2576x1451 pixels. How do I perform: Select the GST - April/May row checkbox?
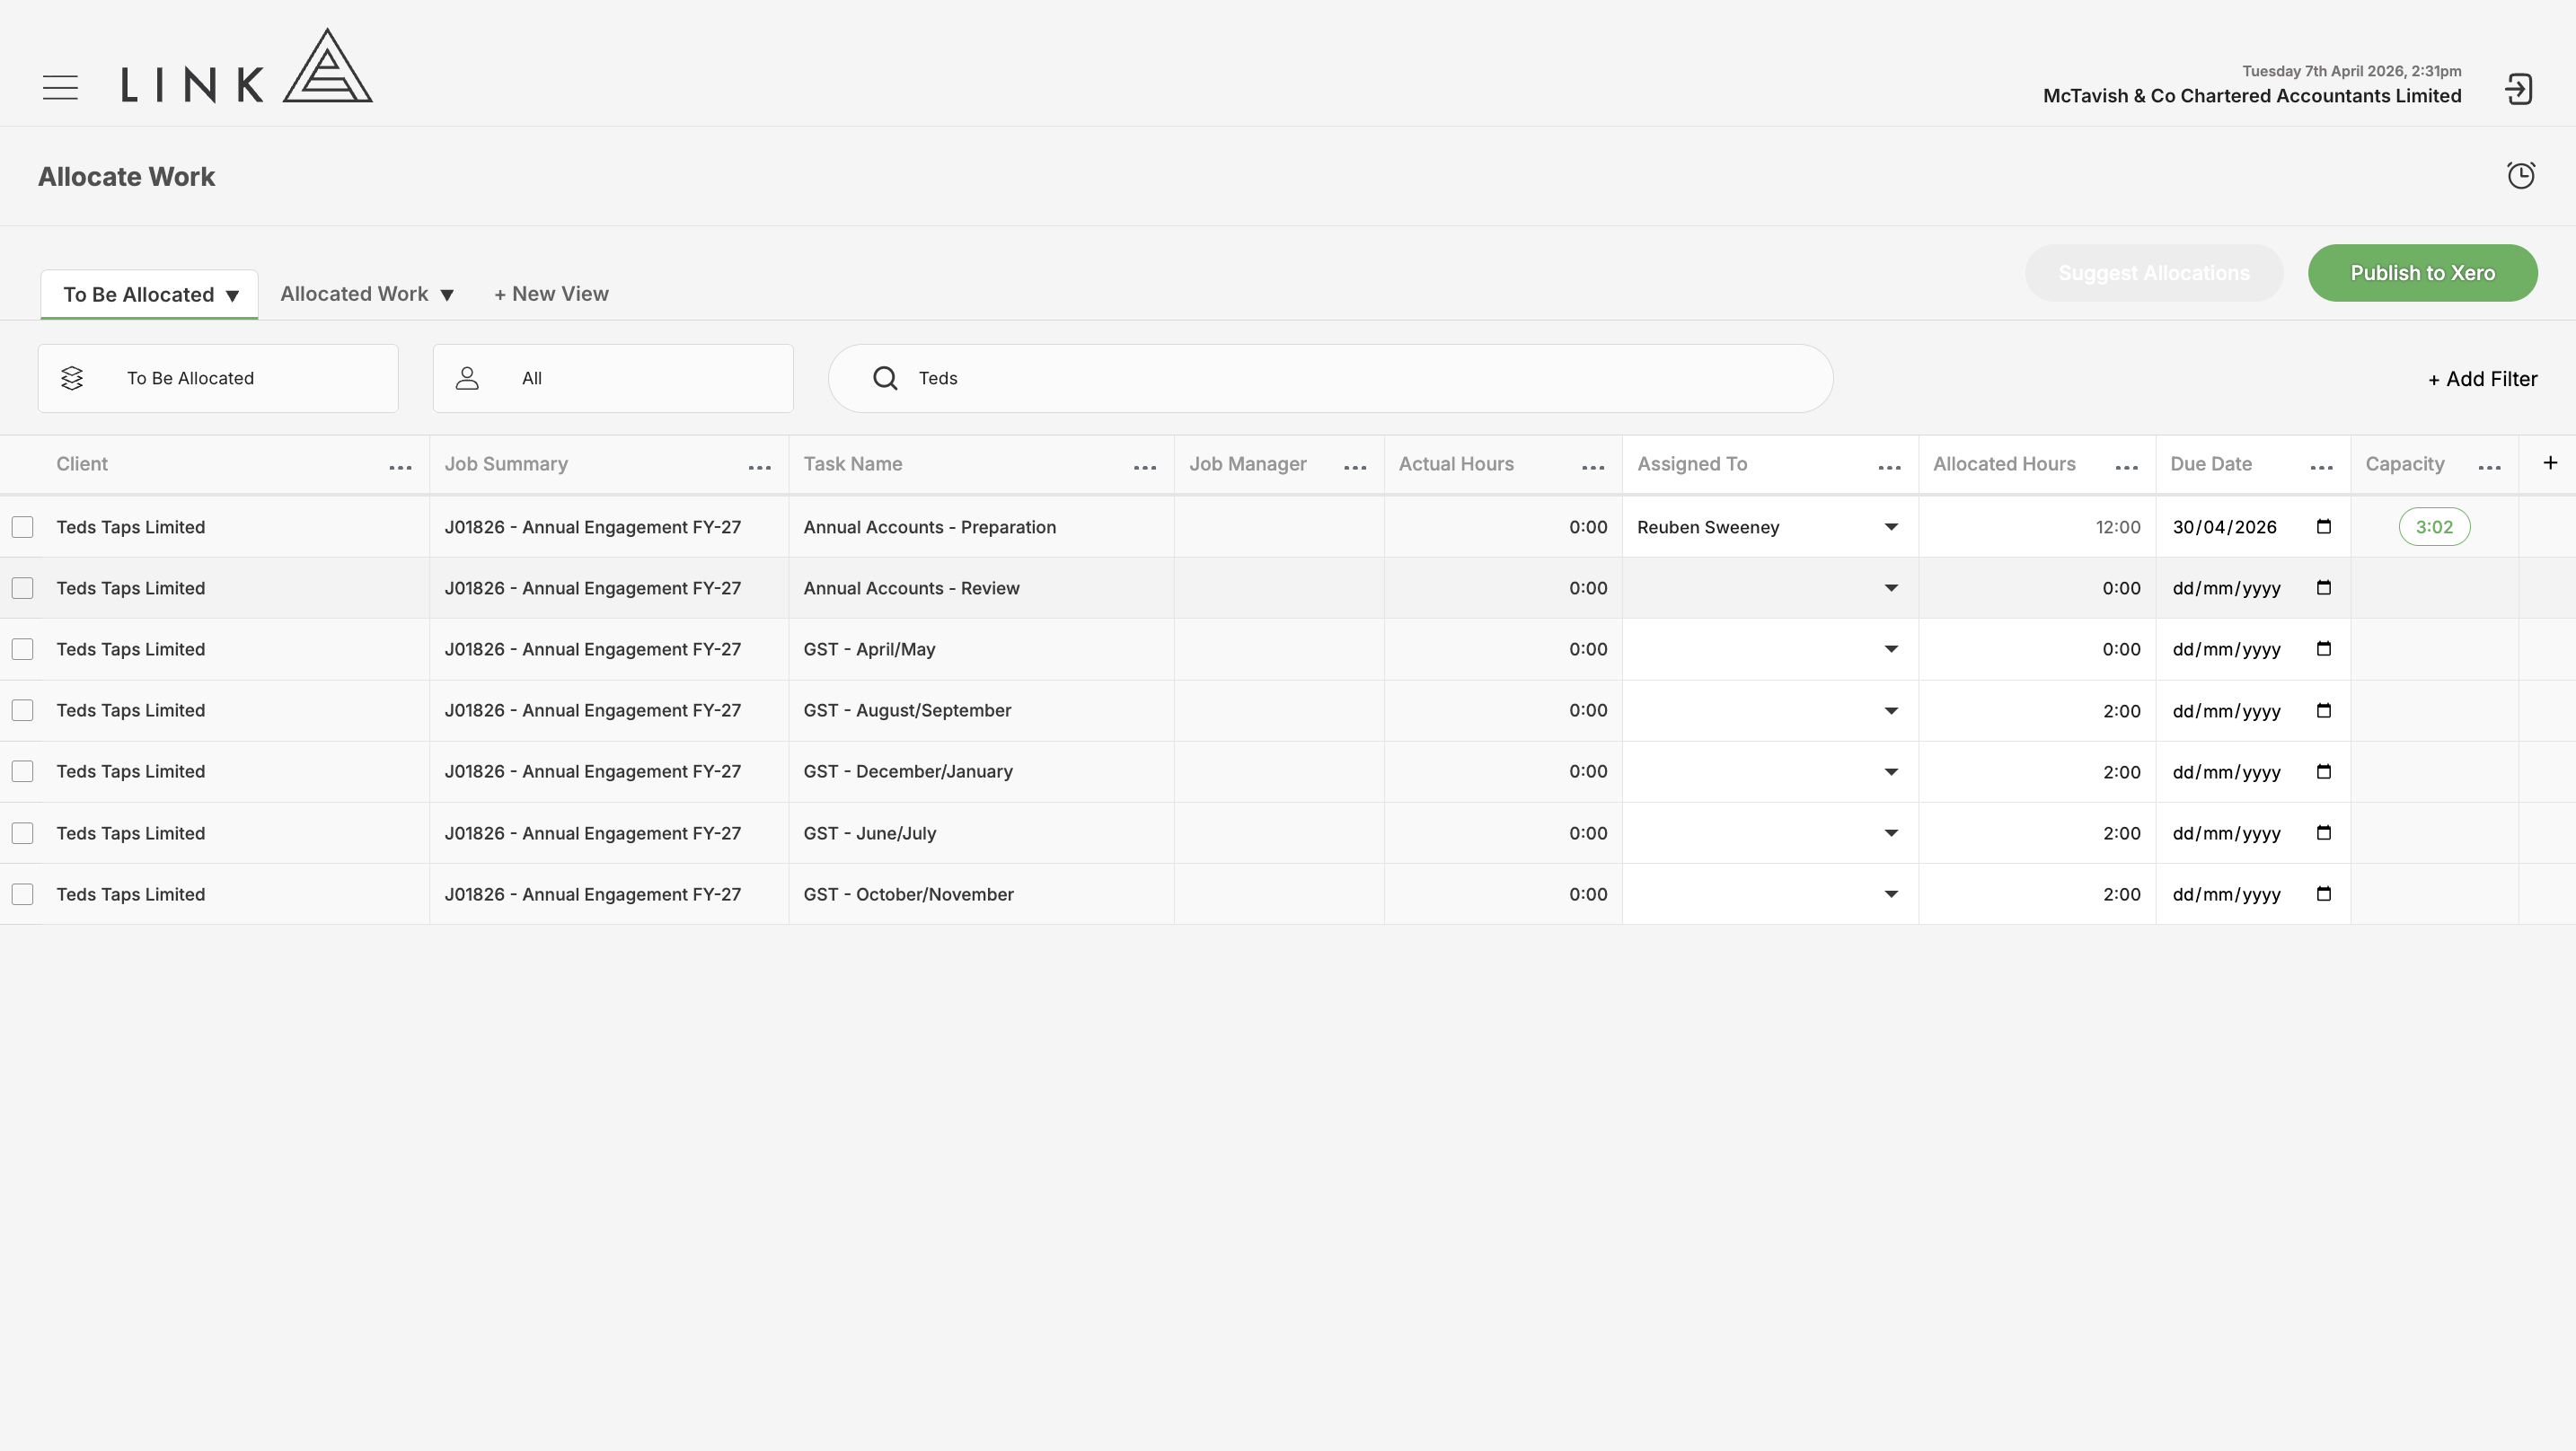pyautogui.click(x=23, y=649)
